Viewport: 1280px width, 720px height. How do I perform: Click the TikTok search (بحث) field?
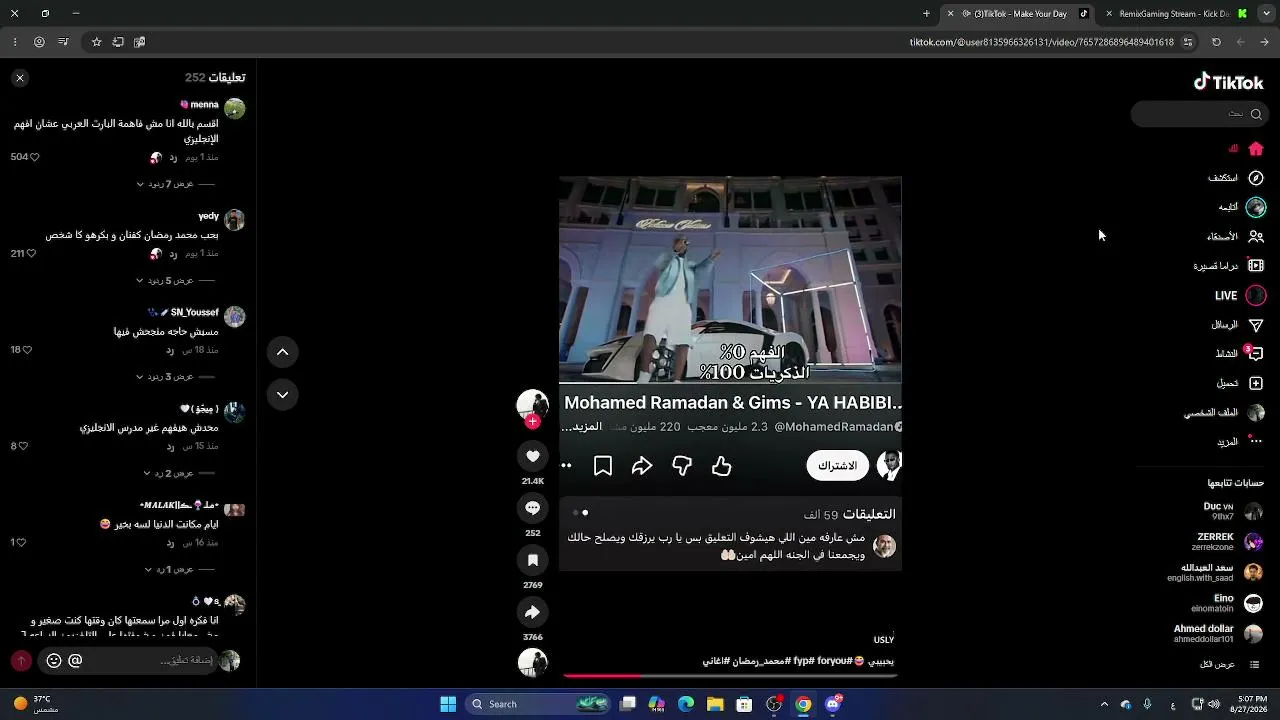1200,114
